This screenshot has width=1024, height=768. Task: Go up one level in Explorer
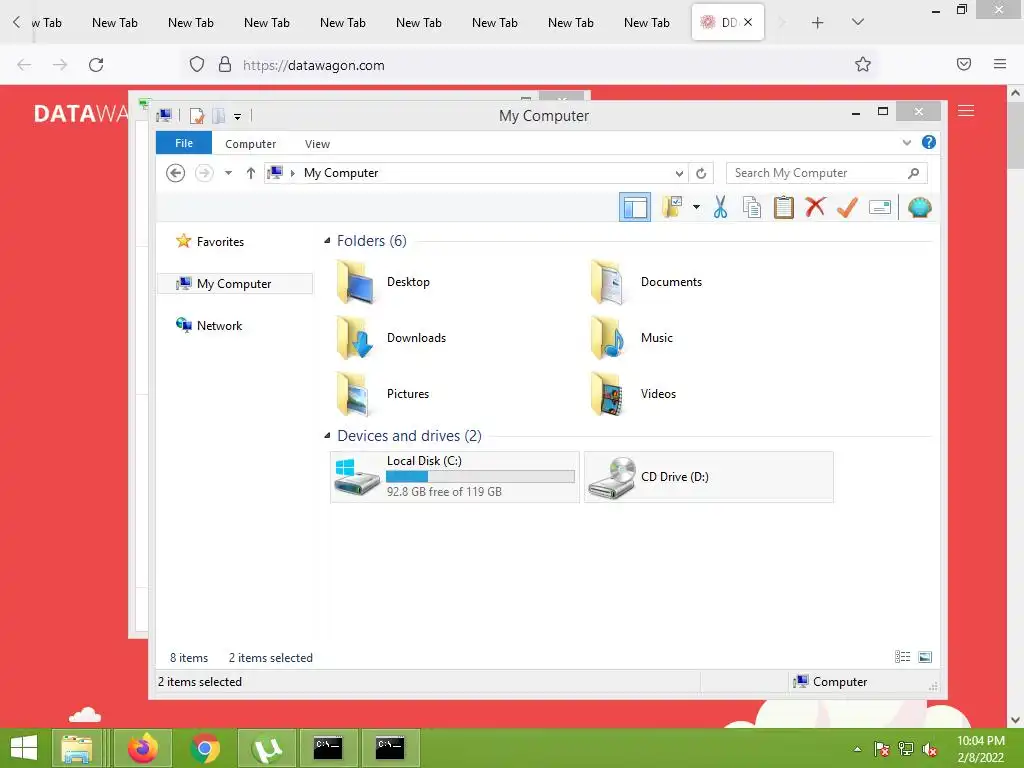[x=251, y=173]
